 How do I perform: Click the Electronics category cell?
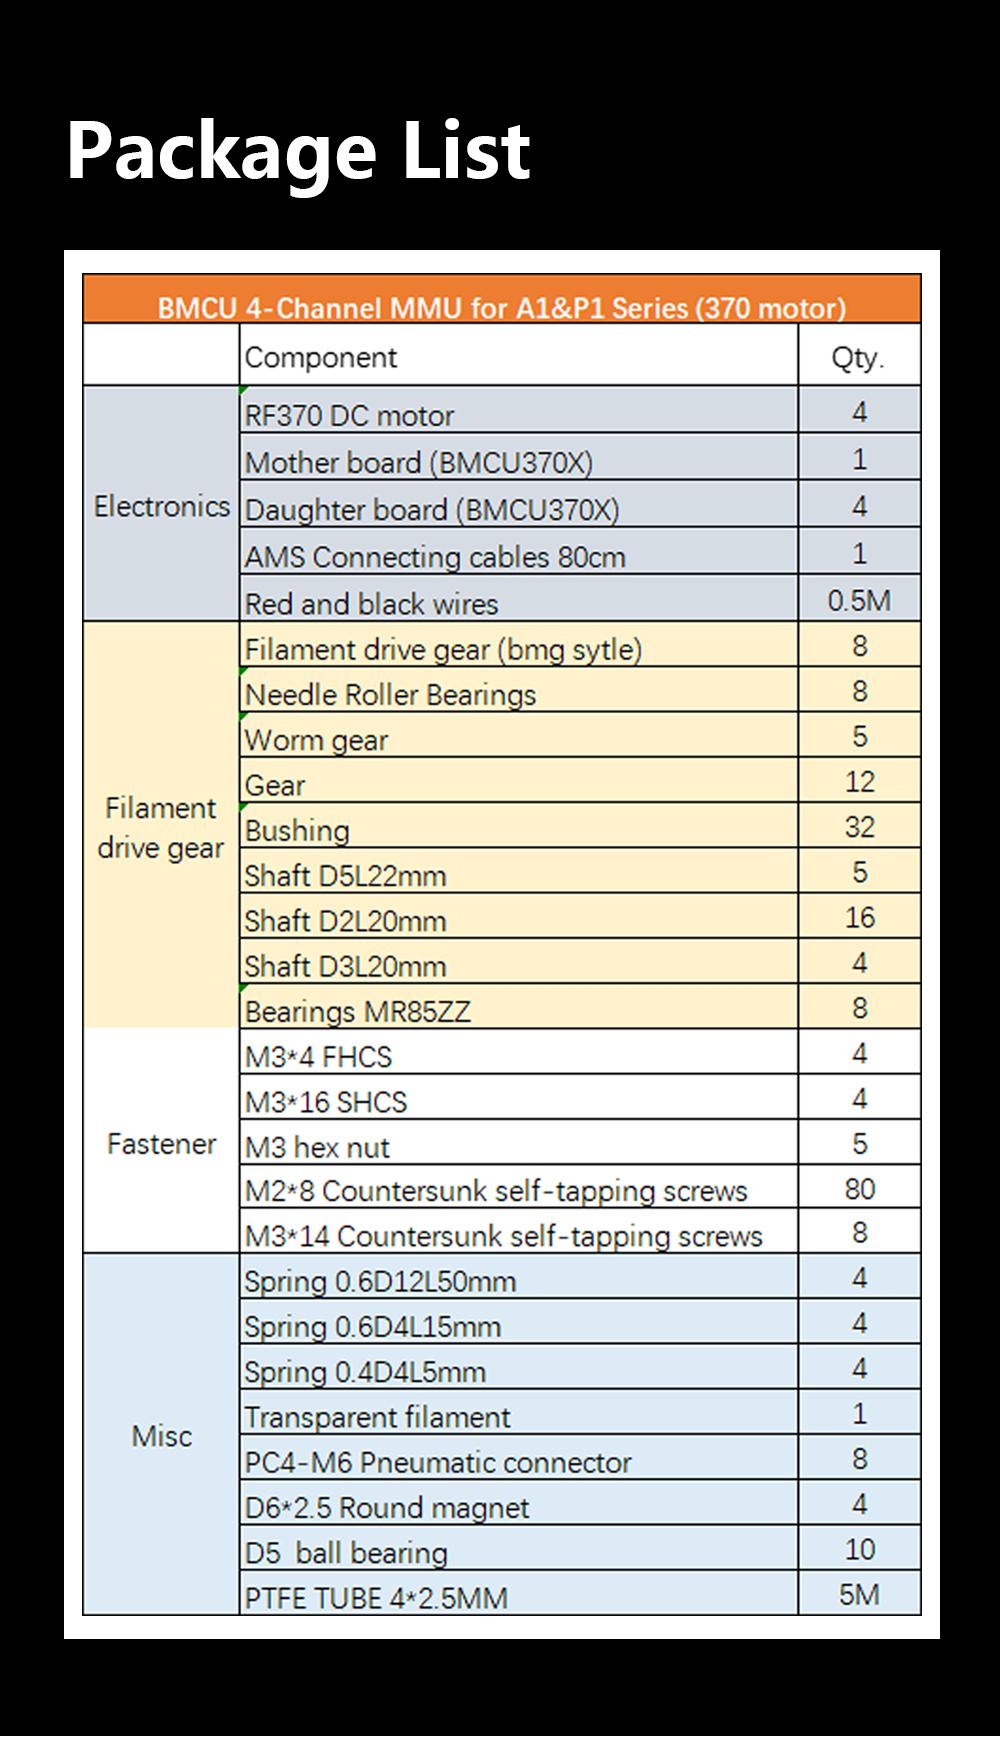(161, 504)
